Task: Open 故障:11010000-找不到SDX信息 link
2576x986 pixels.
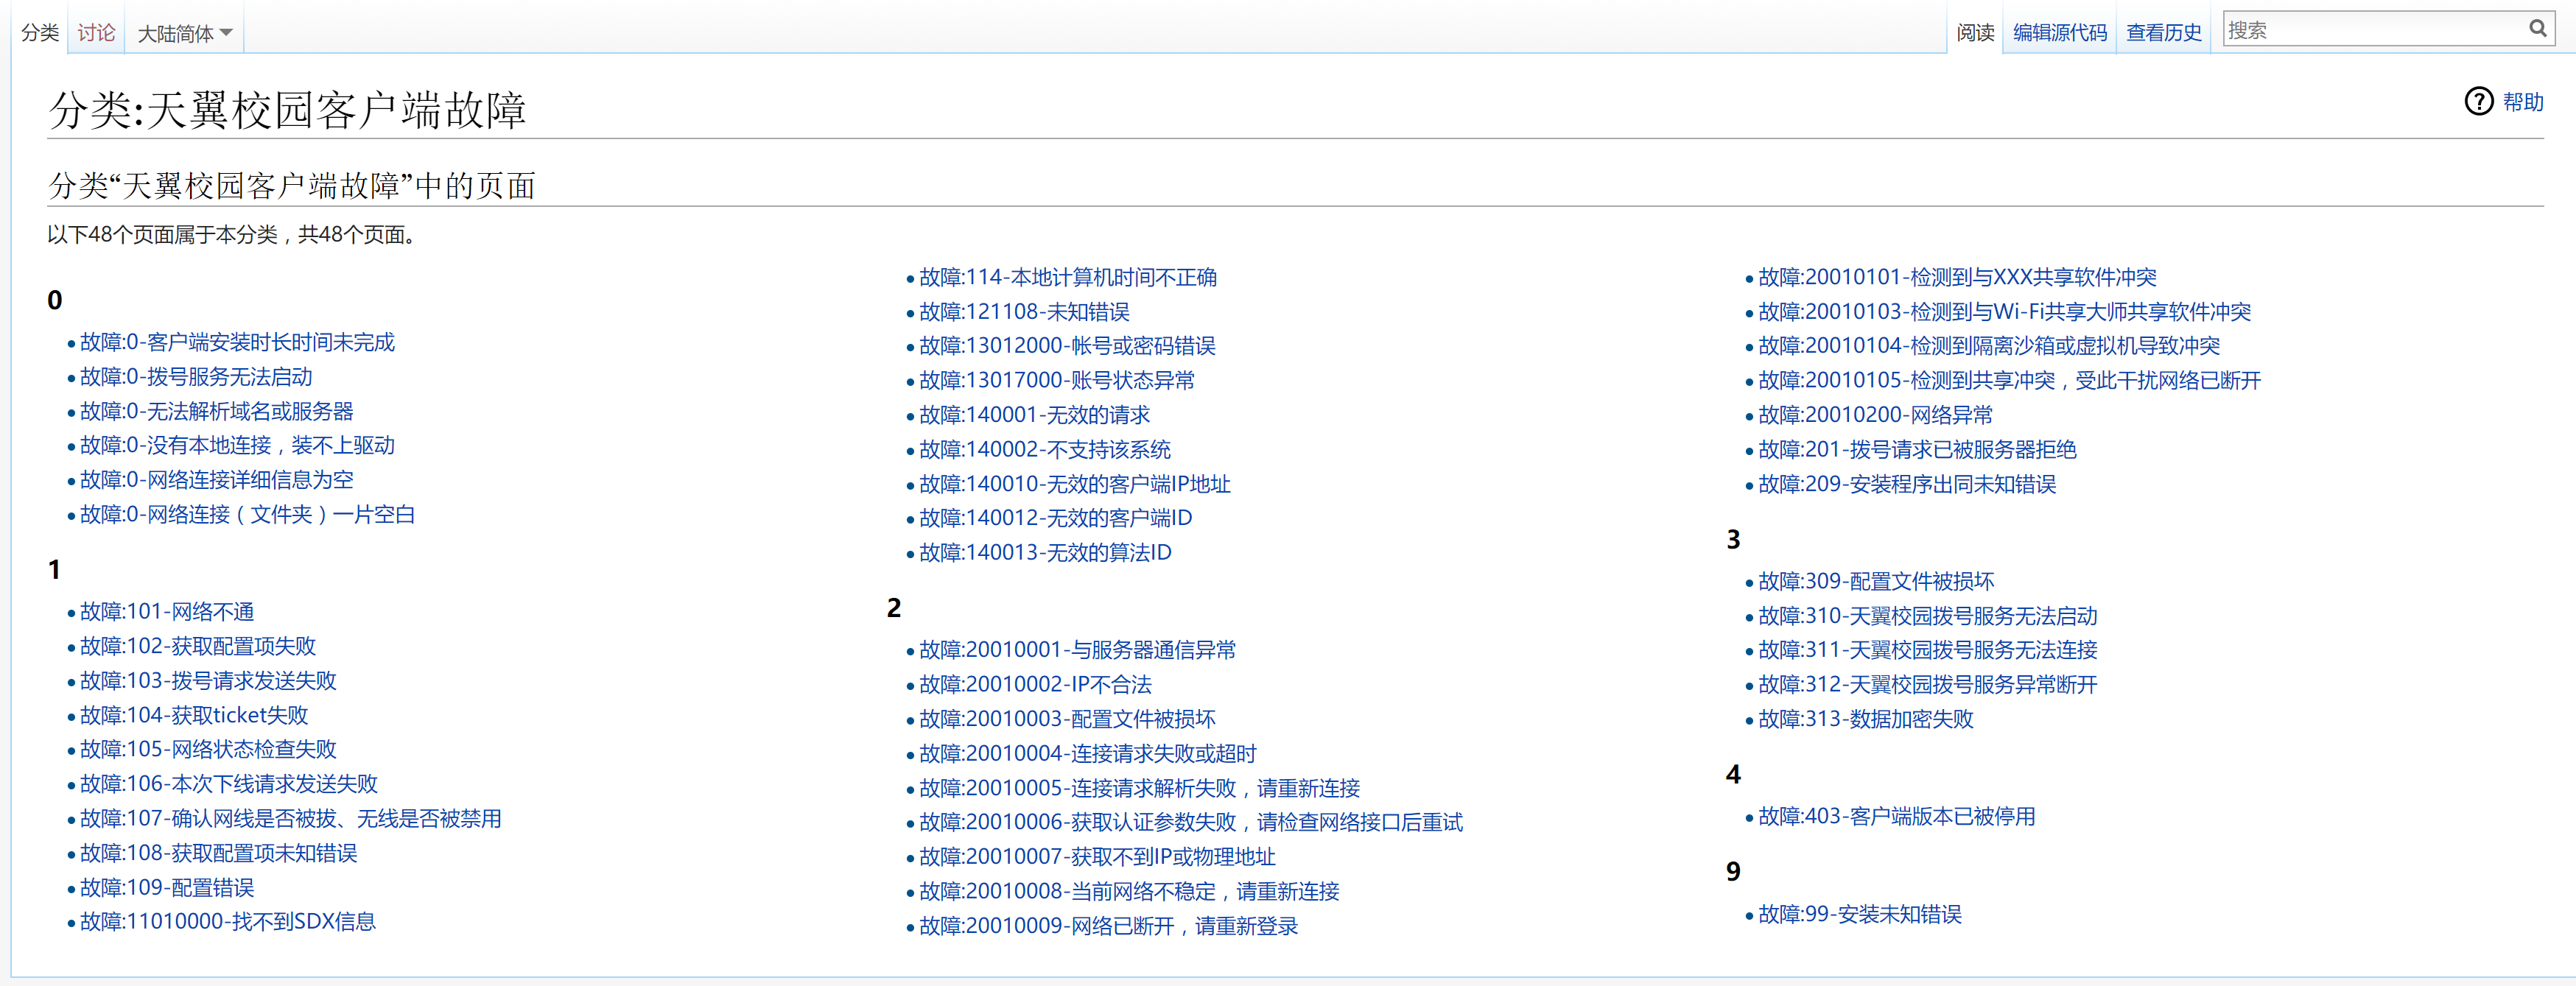Action: tap(228, 922)
